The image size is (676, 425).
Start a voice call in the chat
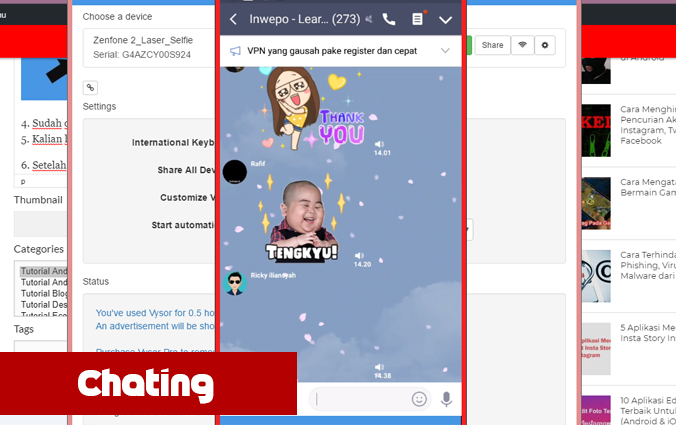(x=389, y=19)
